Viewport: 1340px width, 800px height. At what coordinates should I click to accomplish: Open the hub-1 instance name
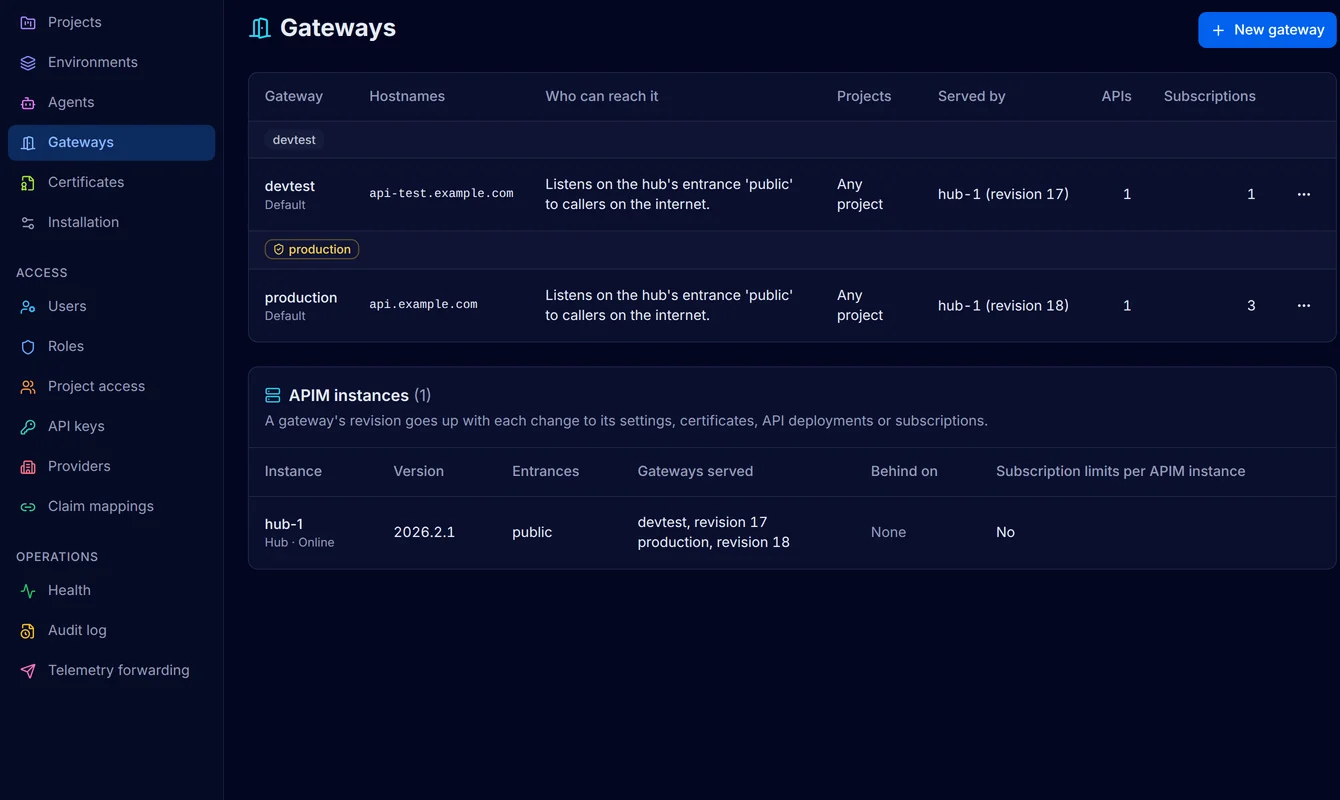284,524
